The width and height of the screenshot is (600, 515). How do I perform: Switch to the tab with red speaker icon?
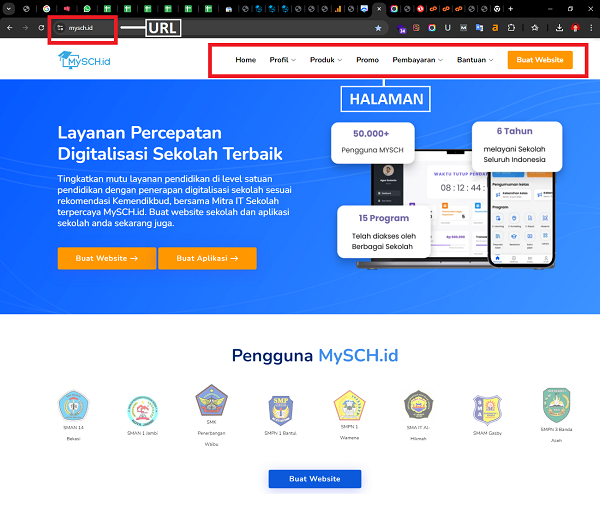pos(67,9)
